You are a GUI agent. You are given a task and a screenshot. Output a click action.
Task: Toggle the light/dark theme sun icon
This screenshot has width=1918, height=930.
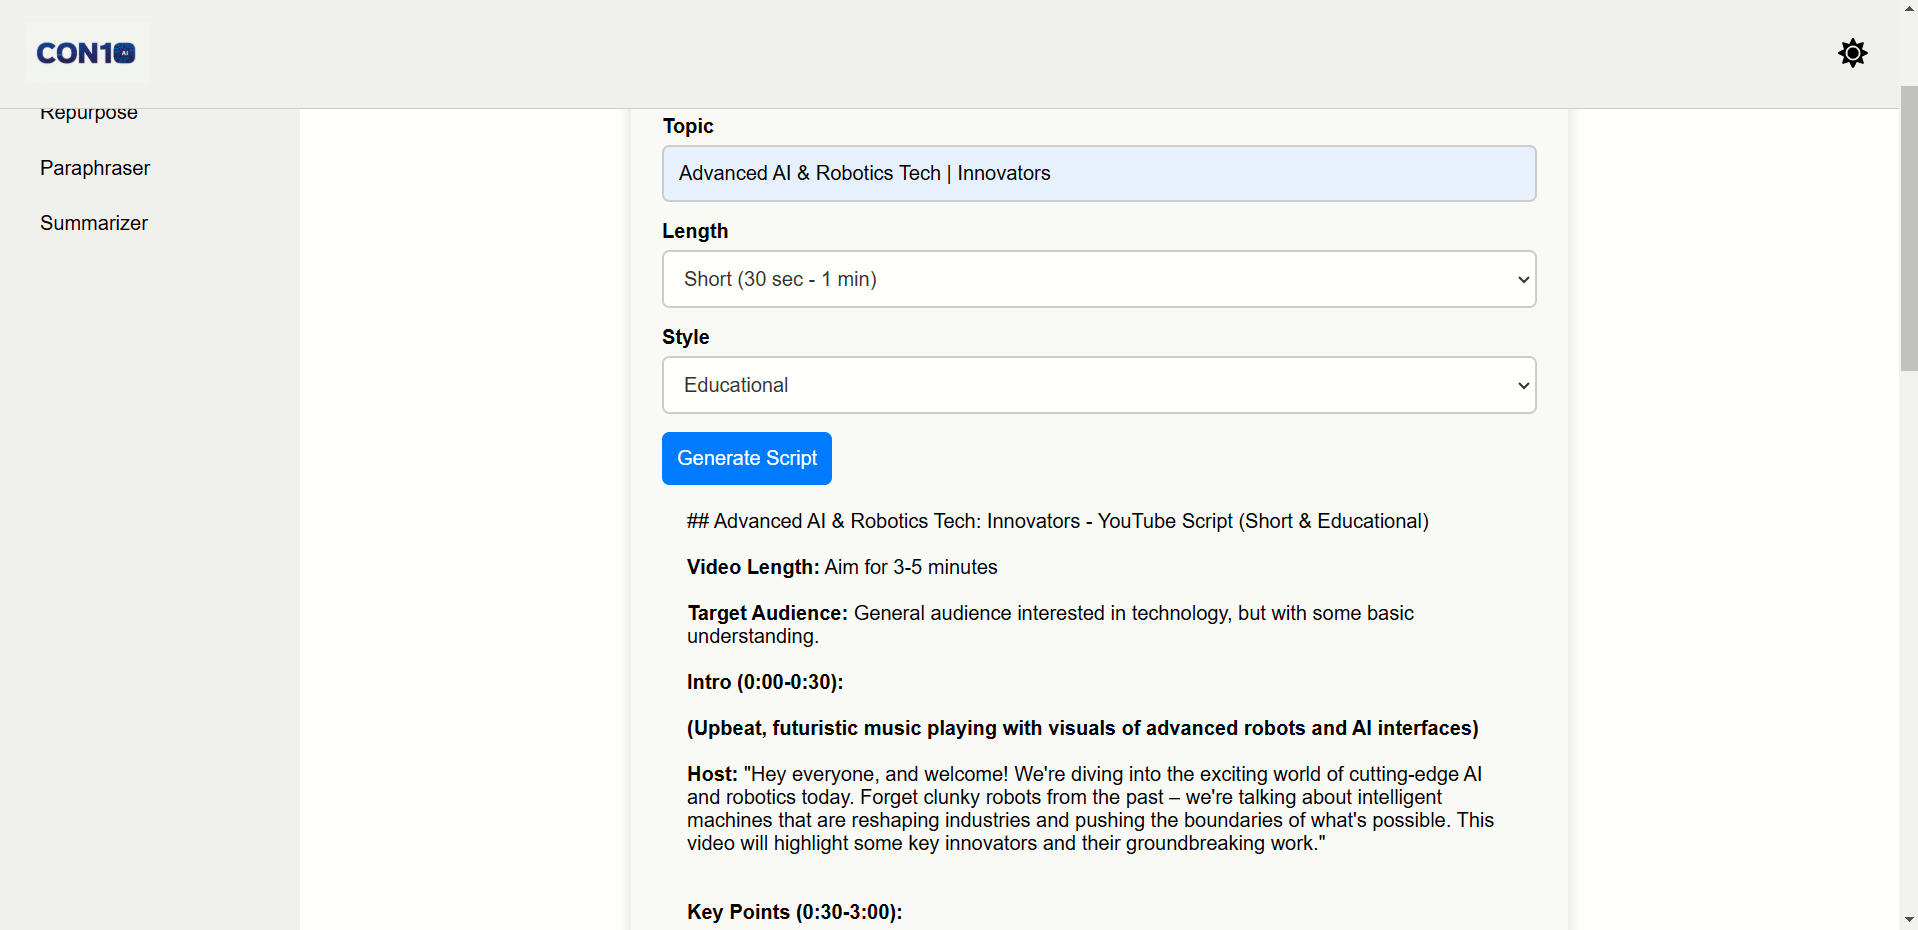click(x=1852, y=53)
